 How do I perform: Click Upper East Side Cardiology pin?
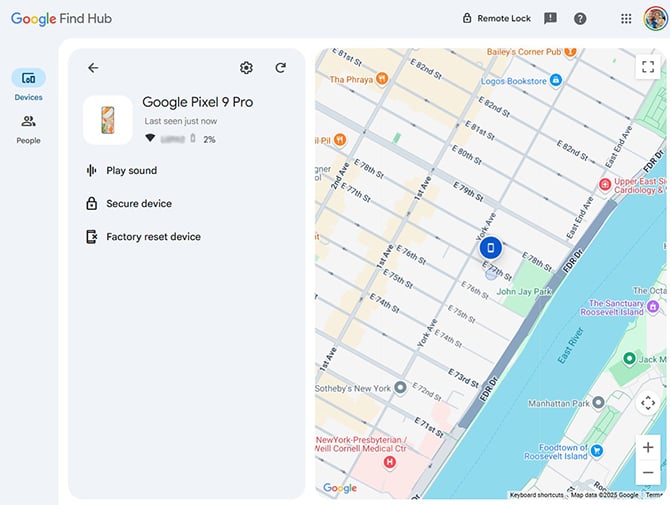605,184
